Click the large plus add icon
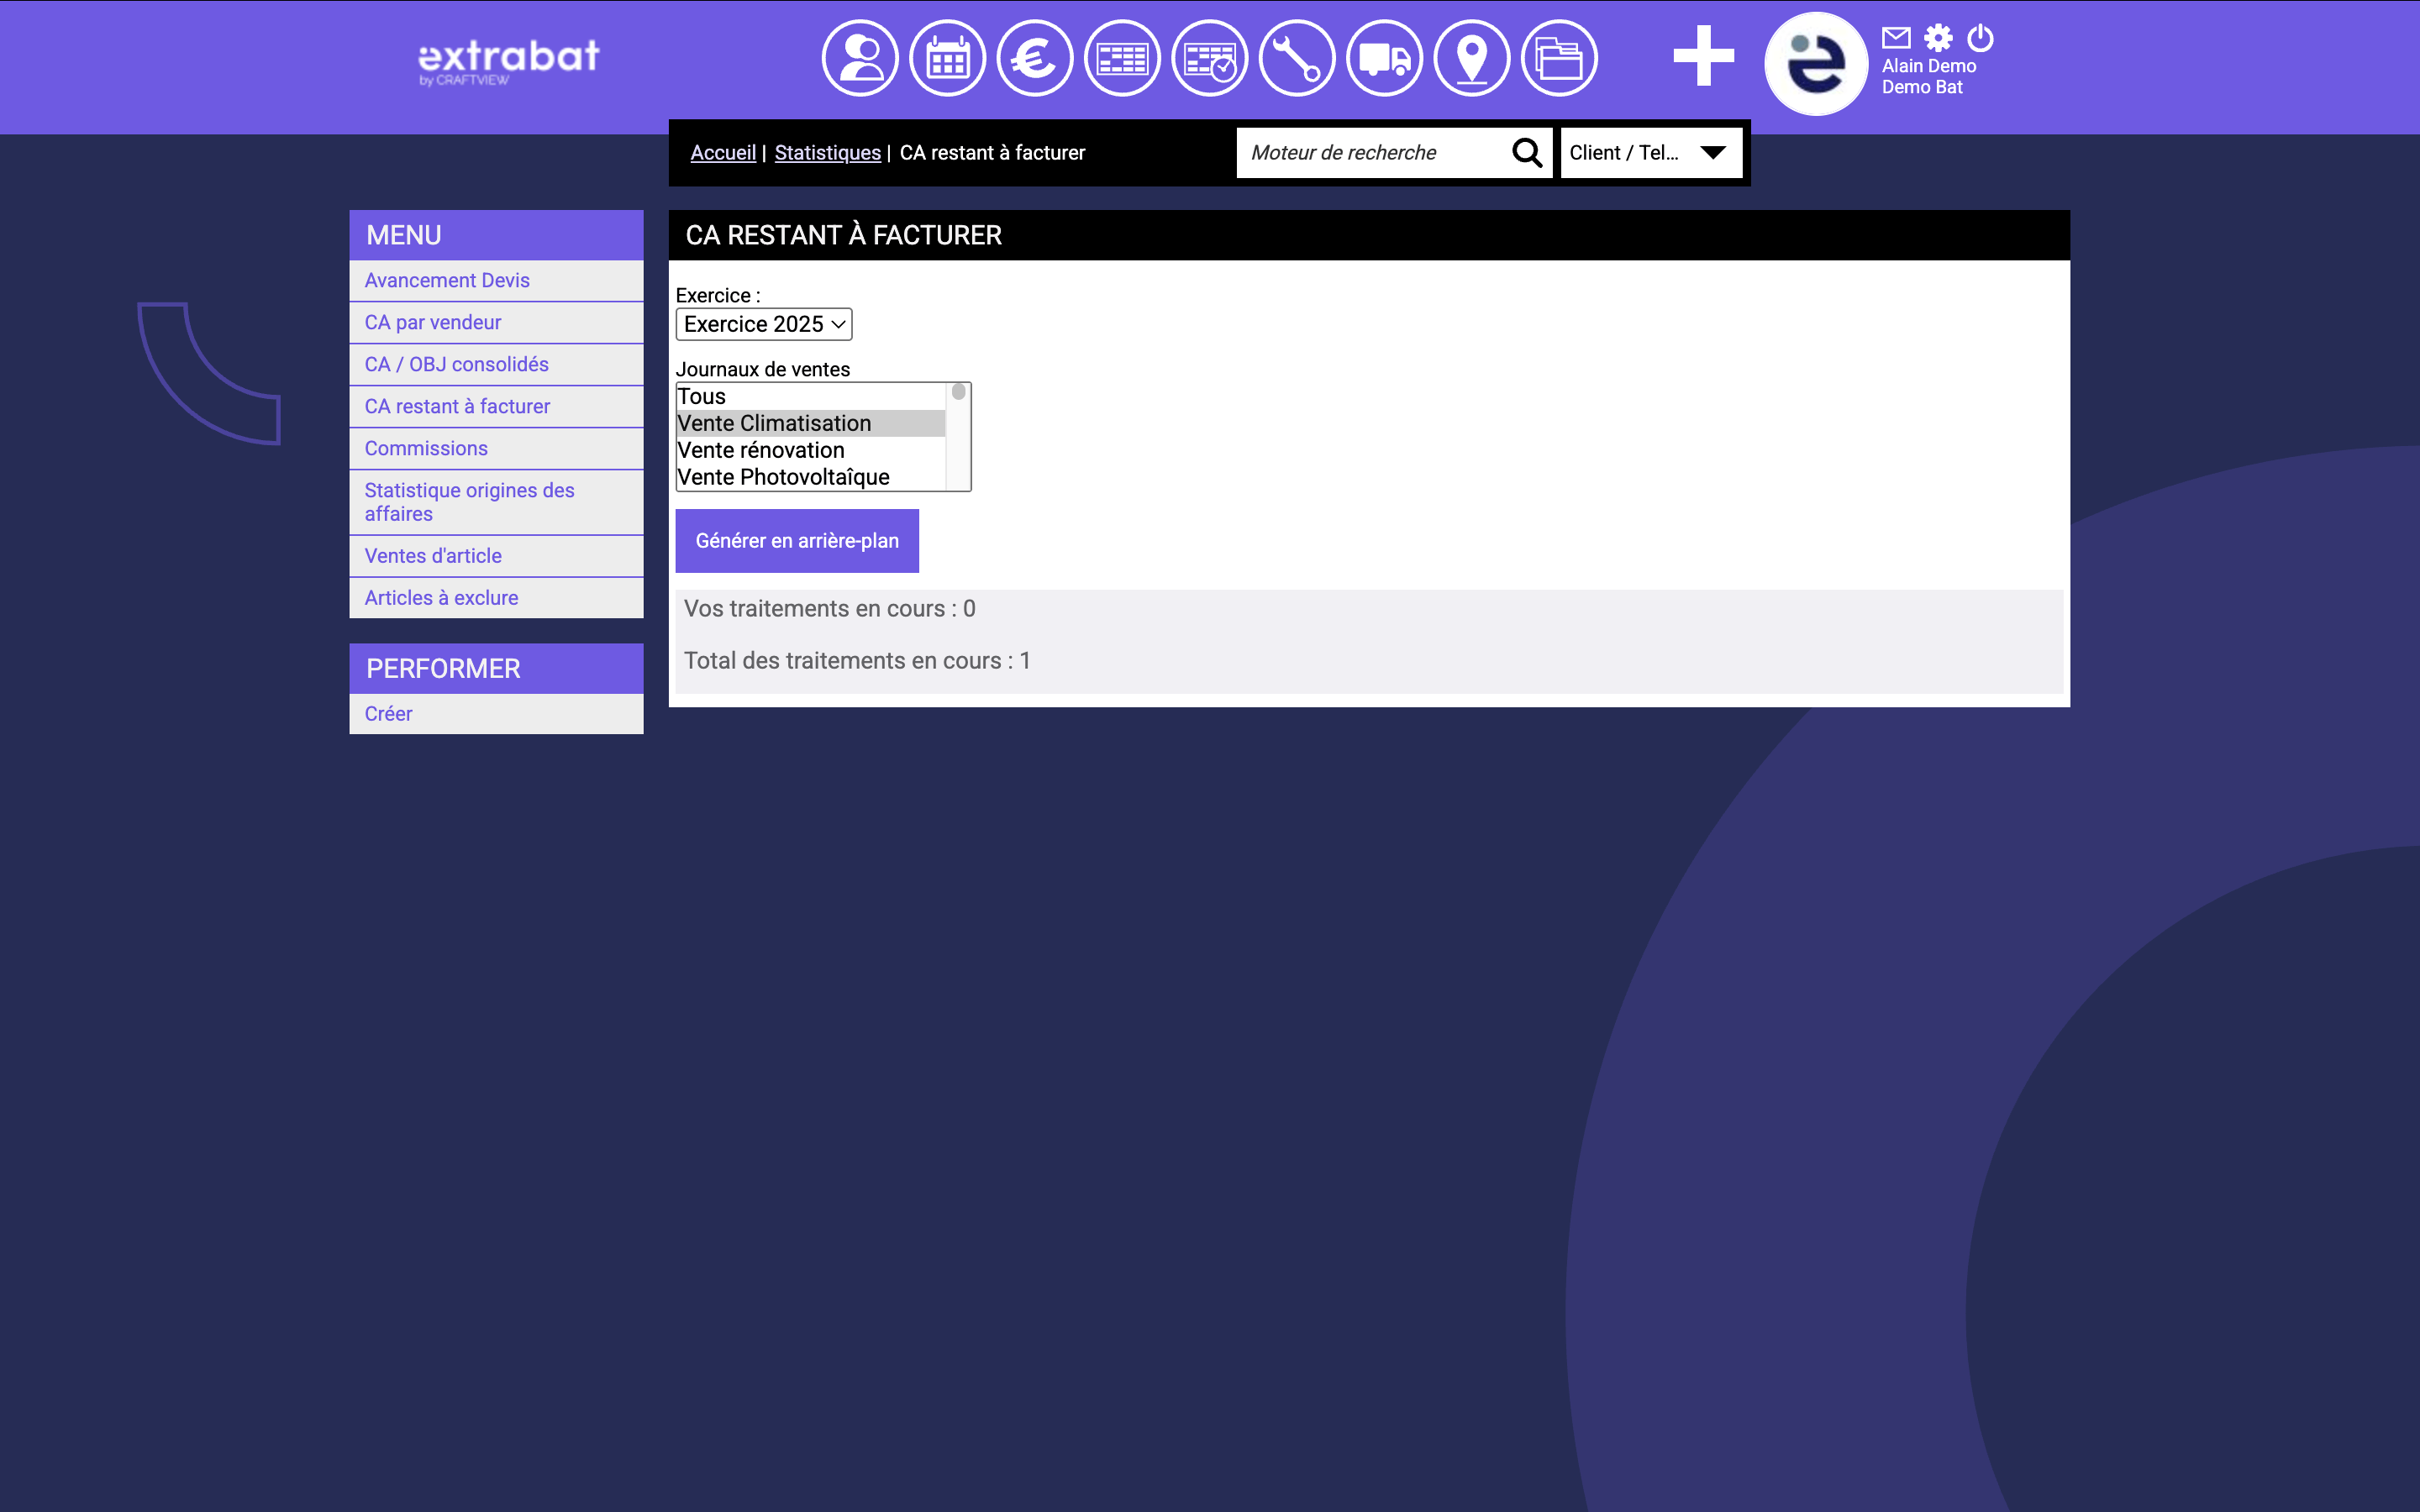 tap(1702, 57)
